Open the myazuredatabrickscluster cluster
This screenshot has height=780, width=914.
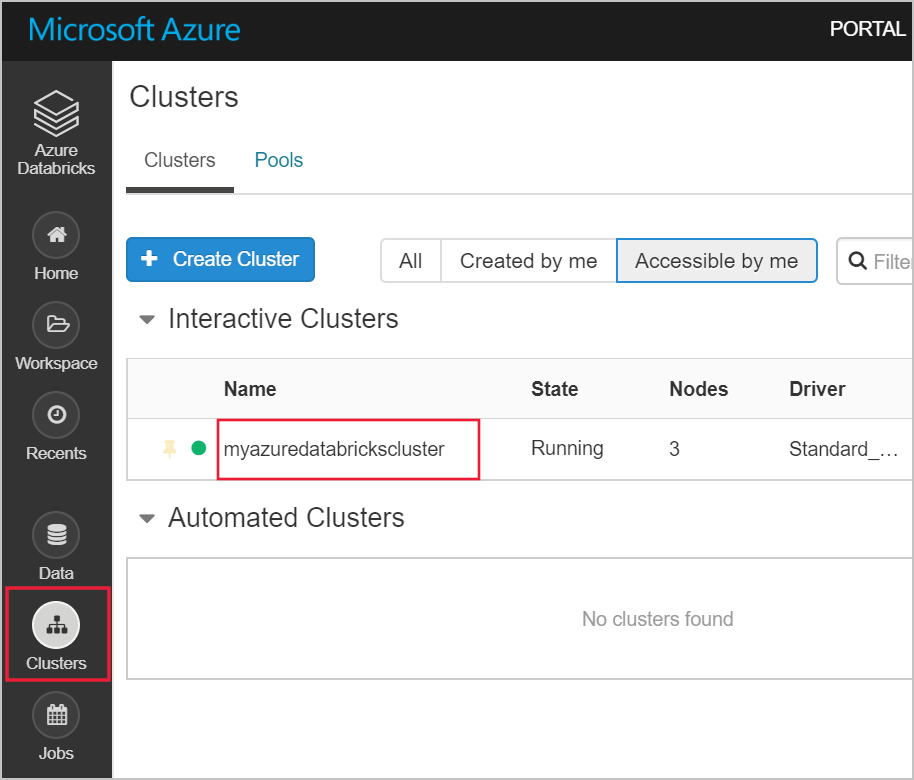[x=334, y=449]
